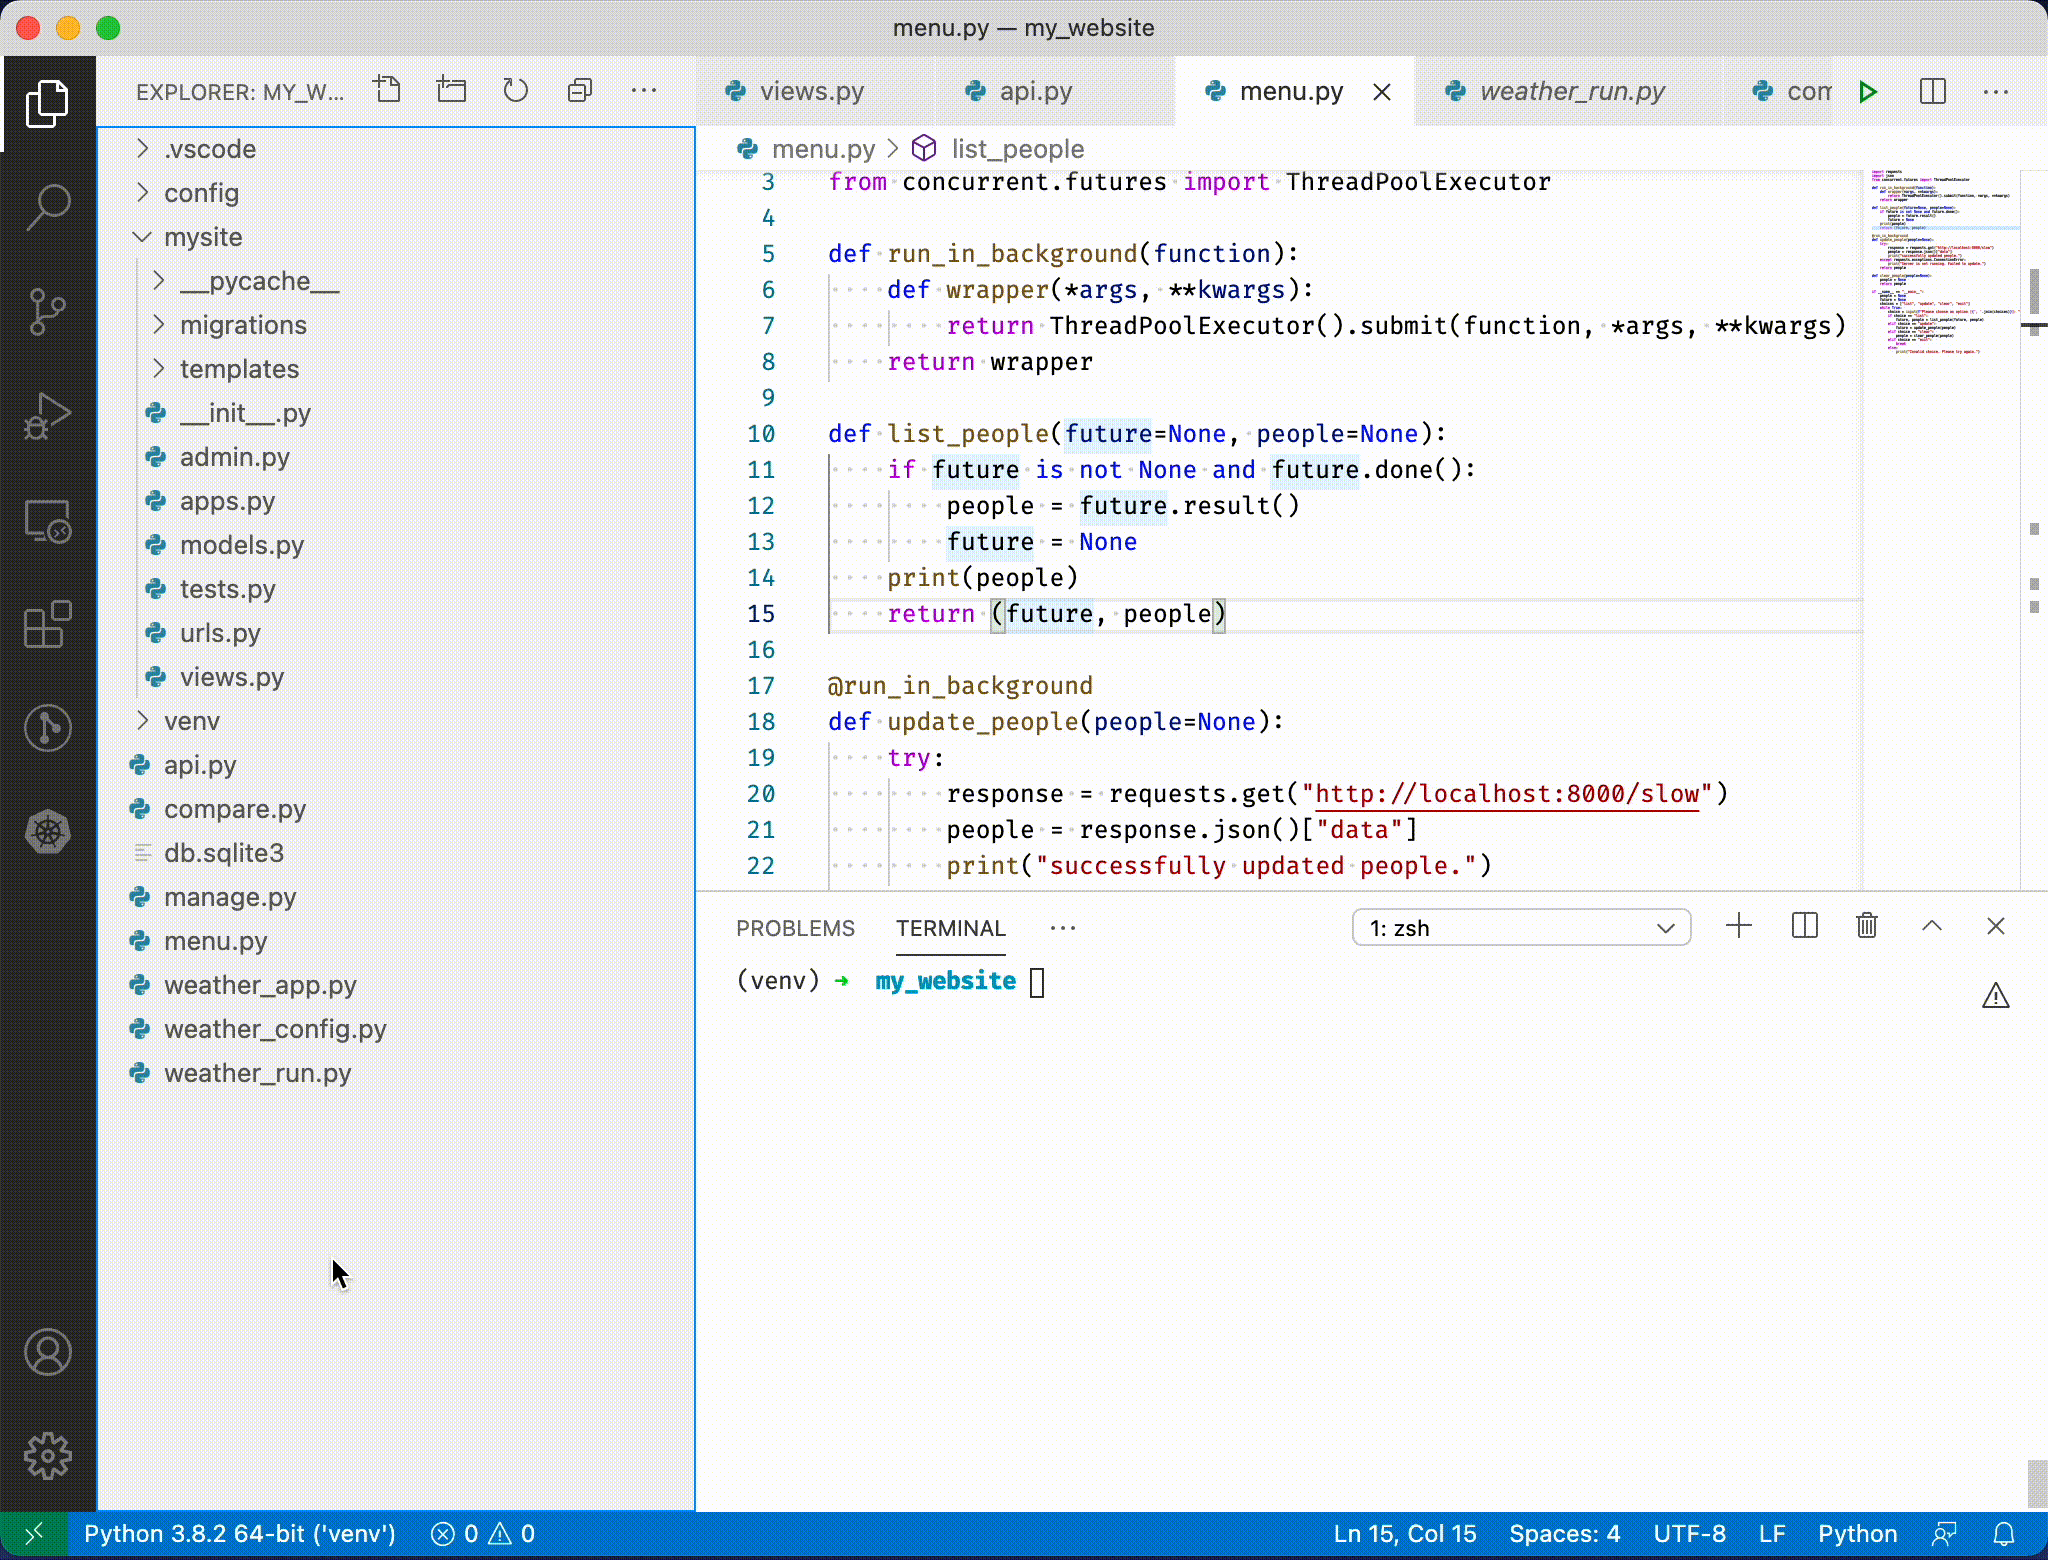
Task: Toggle maximized terminal panel size
Action: point(1931,926)
